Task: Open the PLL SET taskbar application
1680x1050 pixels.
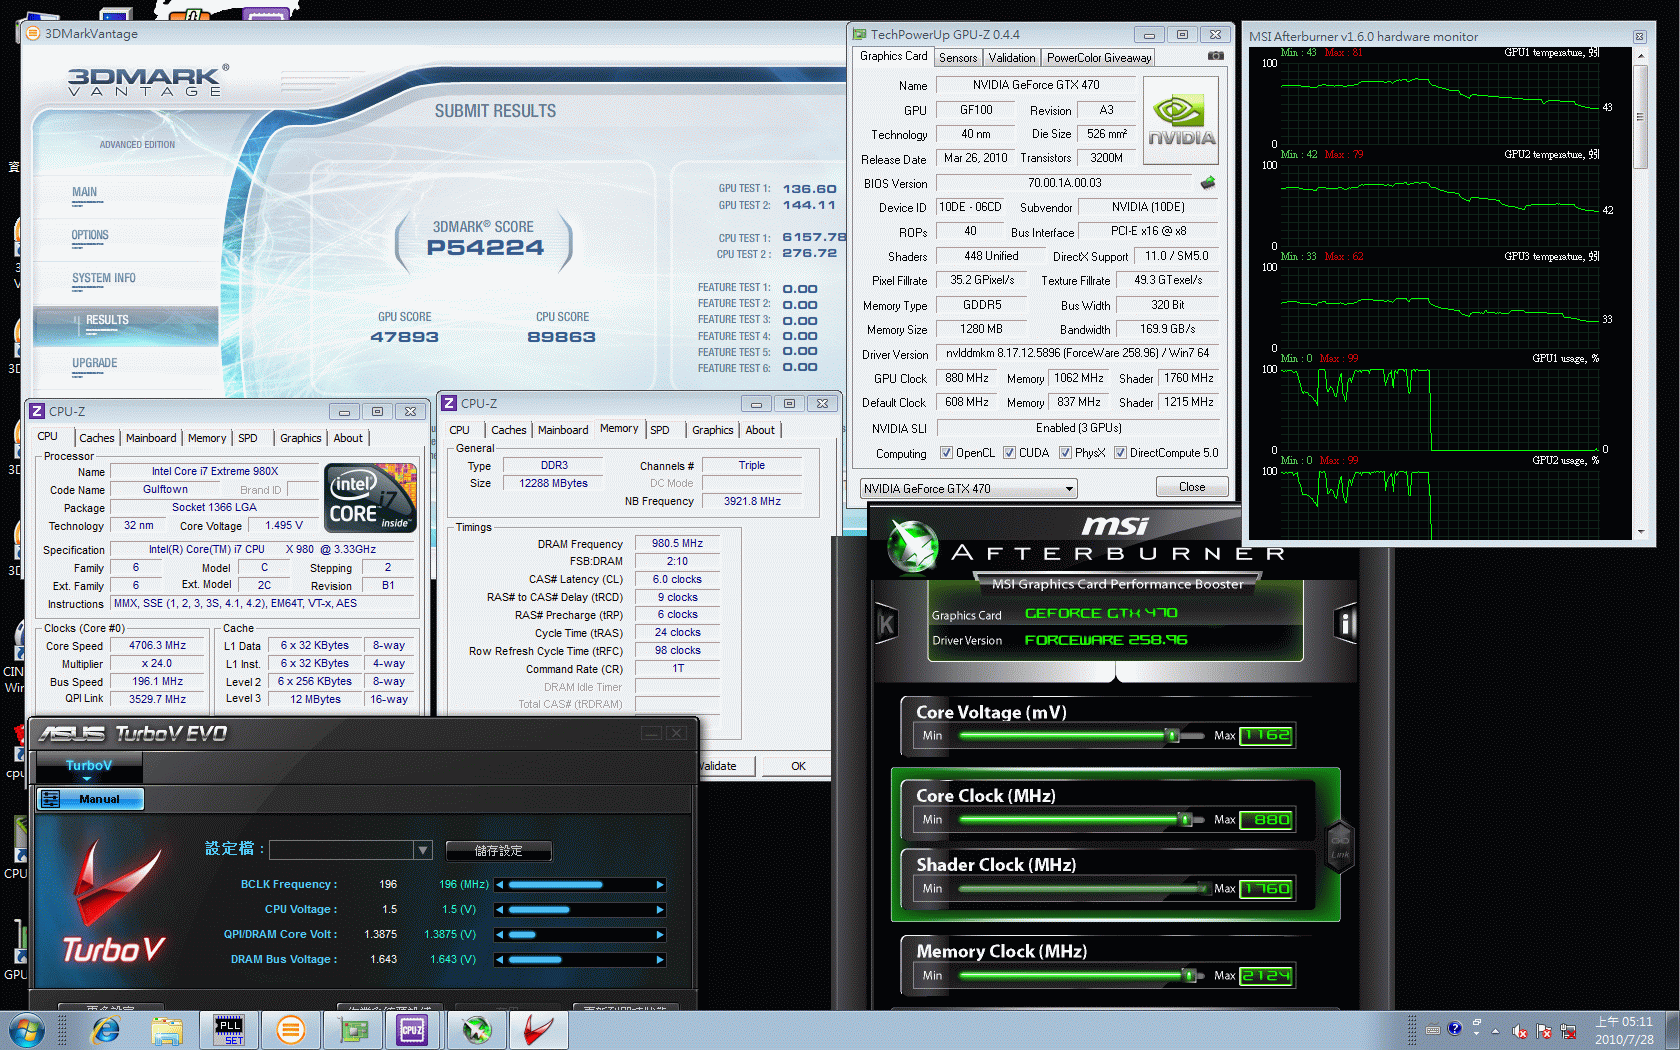Action: (229, 1030)
